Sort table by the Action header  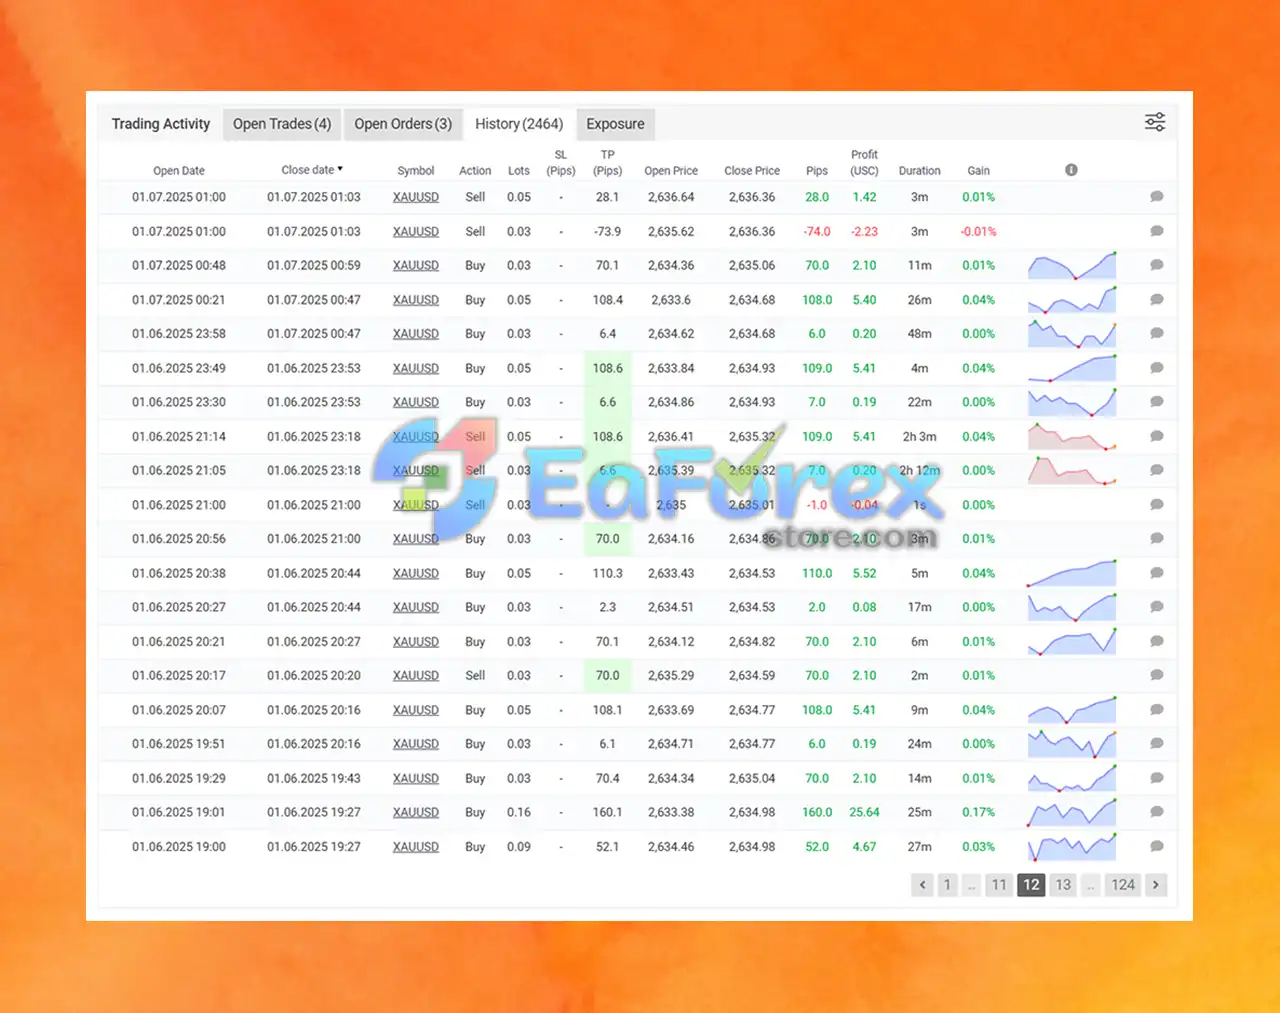pos(475,171)
